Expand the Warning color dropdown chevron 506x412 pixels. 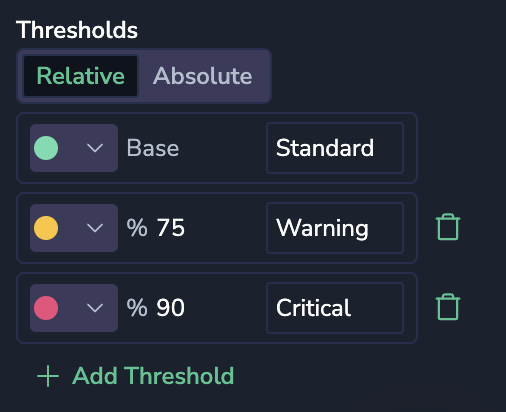click(x=95, y=228)
